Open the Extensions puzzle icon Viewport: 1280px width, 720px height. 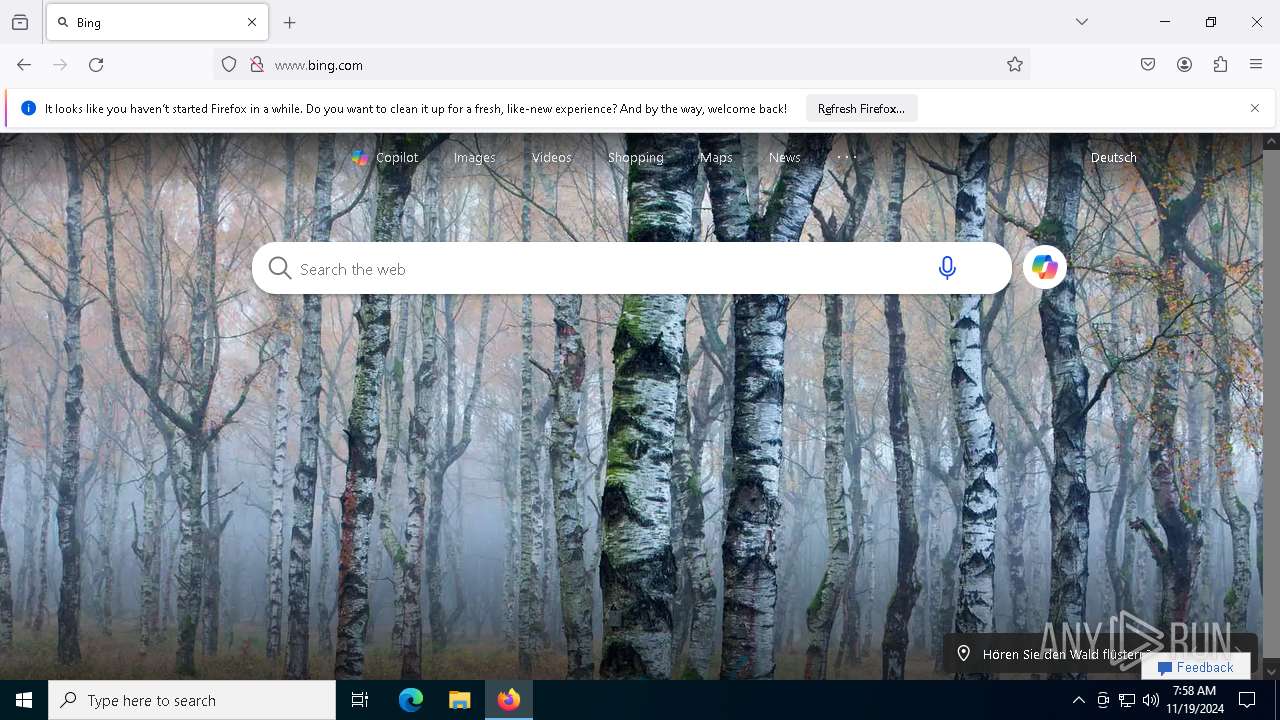coord(1220,65)
